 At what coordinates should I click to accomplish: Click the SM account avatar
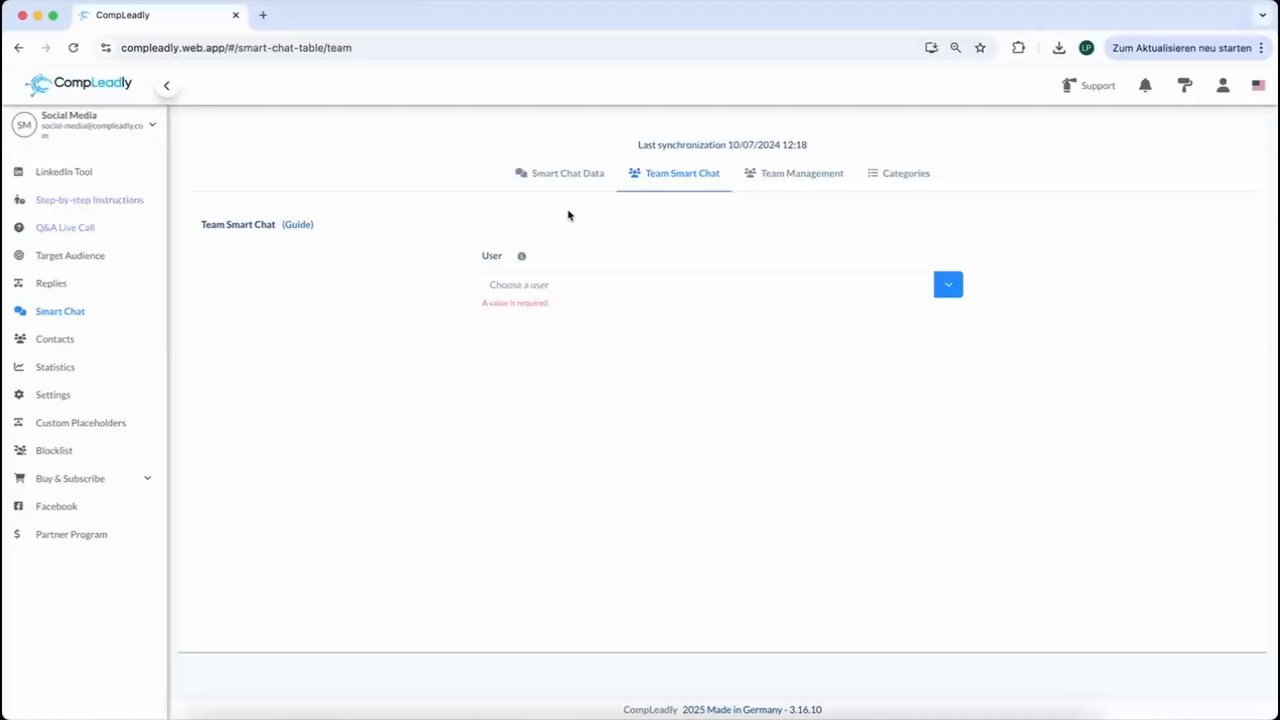click(x=24, y=125)
